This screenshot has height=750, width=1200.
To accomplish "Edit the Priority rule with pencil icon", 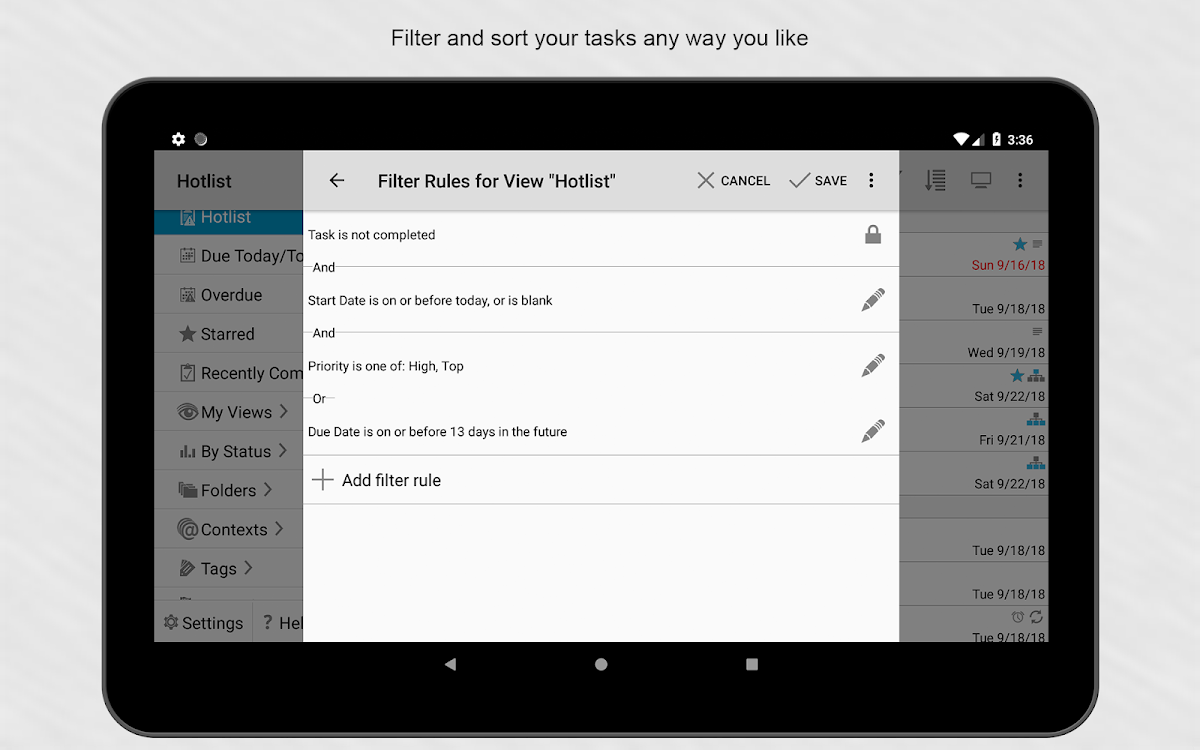I will click(873, 366).
